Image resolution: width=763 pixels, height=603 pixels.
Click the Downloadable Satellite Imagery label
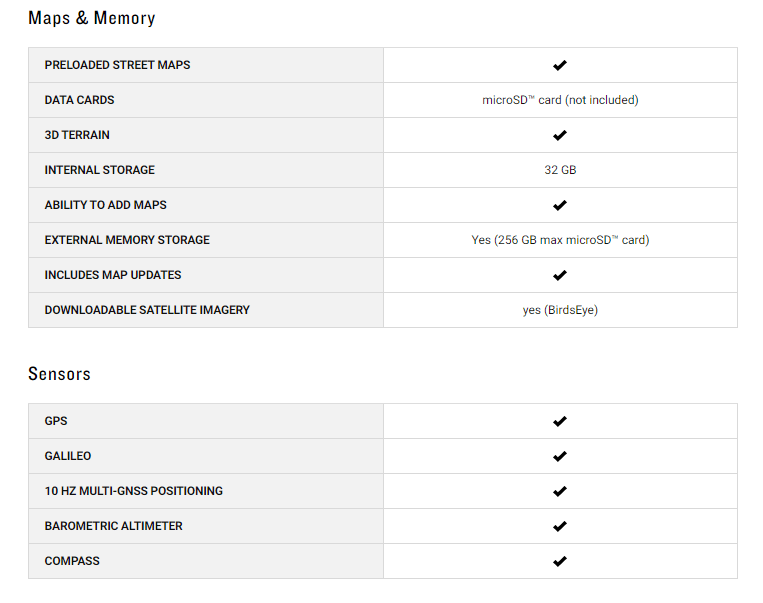(147, 310)
